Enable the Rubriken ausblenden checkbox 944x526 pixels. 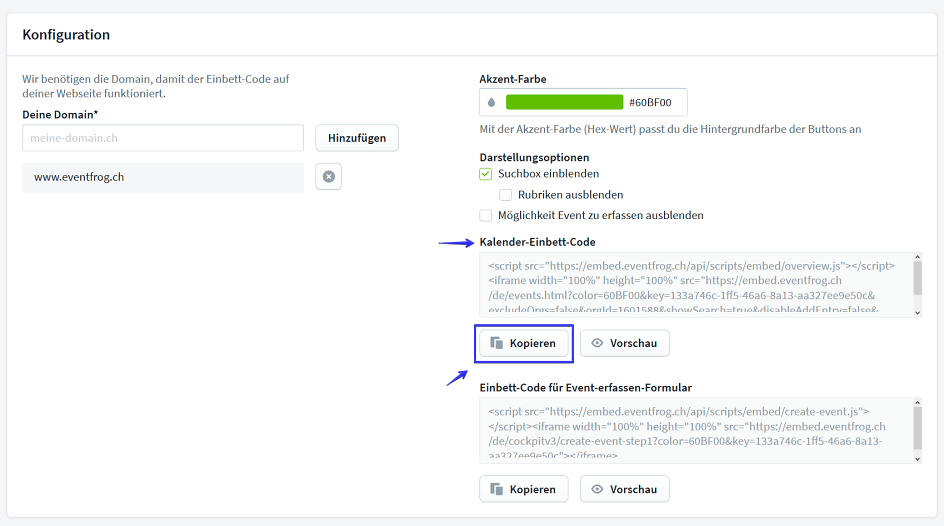click(506, 195)
